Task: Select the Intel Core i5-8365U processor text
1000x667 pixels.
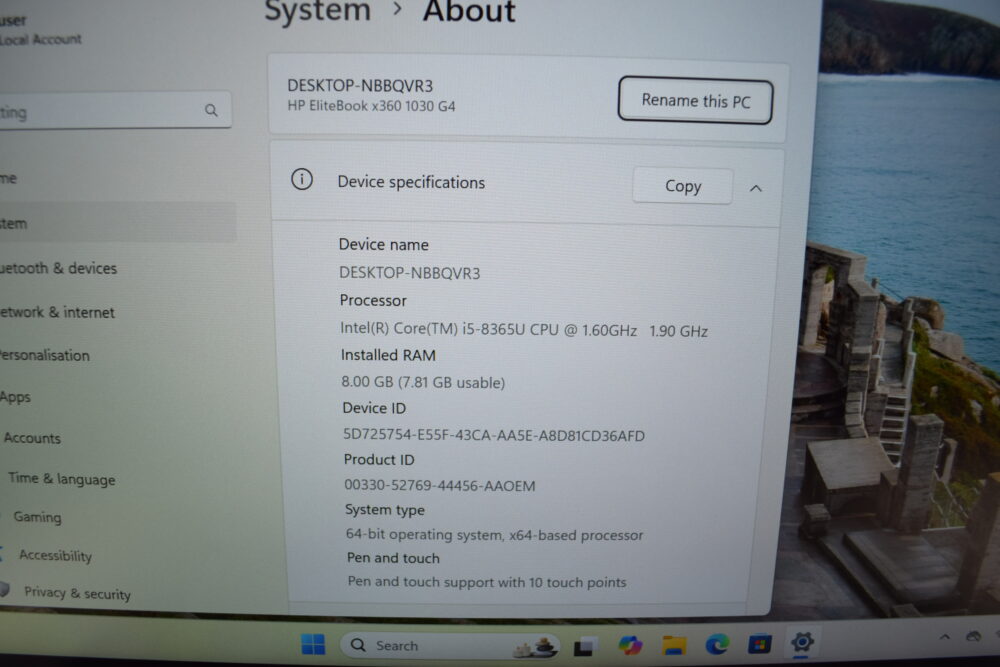Action: coord(524,330)
